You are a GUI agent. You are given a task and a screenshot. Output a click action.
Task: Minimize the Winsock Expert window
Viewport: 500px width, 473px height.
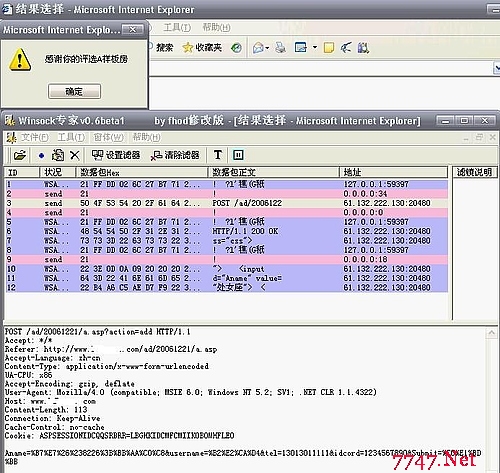tap(446, 121)
